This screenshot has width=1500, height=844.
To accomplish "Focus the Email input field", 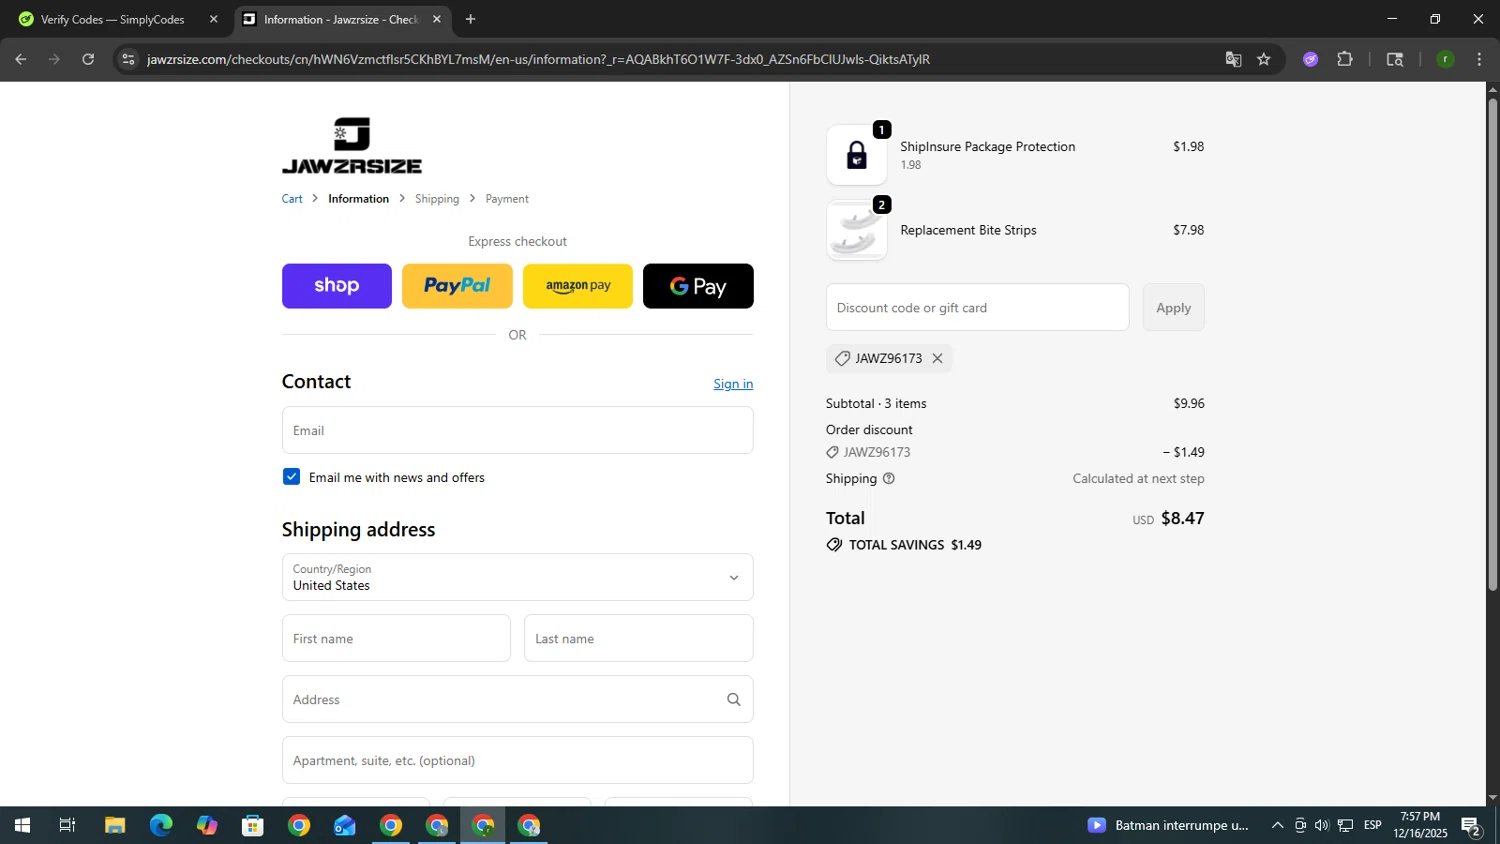I will coord(518,430).
